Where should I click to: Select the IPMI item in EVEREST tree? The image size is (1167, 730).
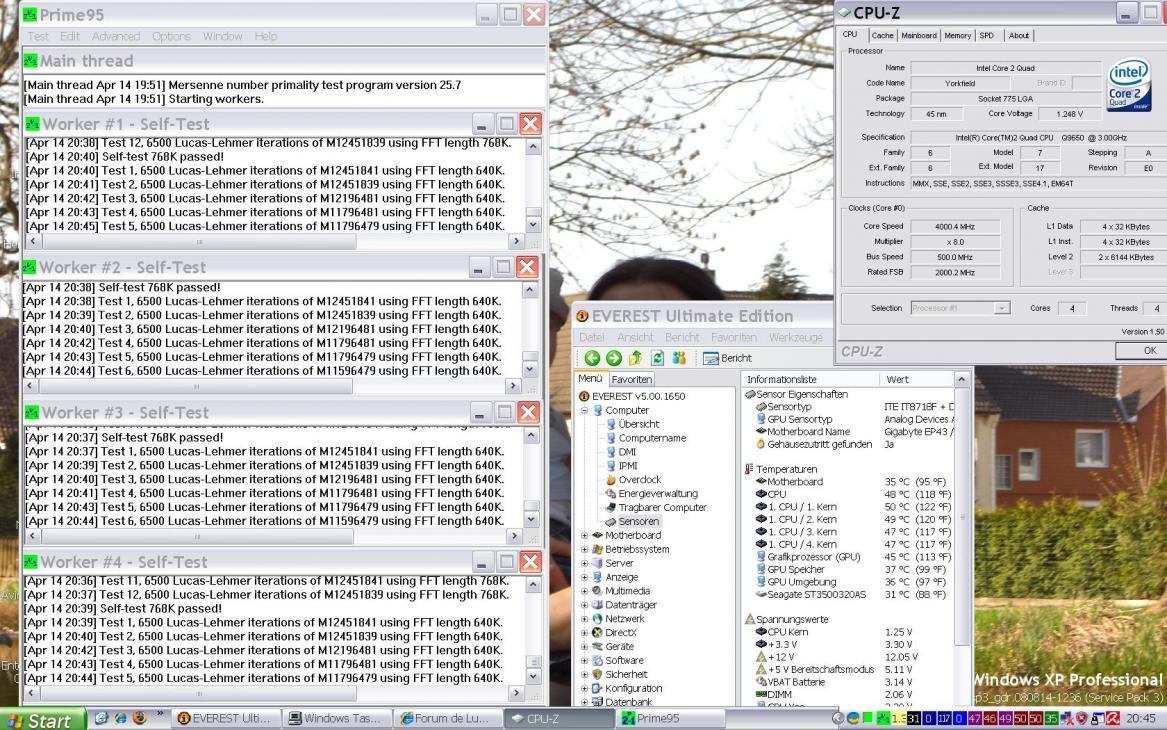click(628, 466)
